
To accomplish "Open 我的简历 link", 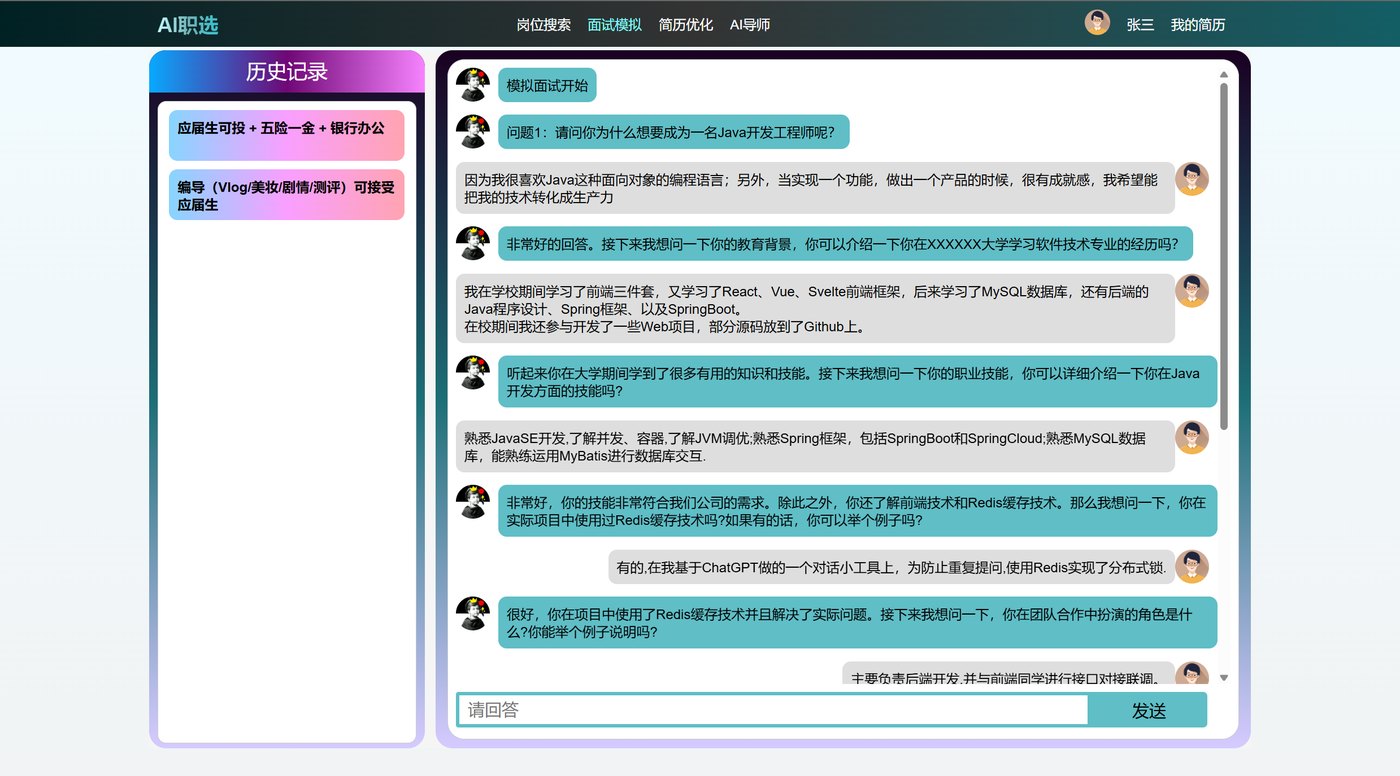I will pyautogui.click(x=1198, y=25).
